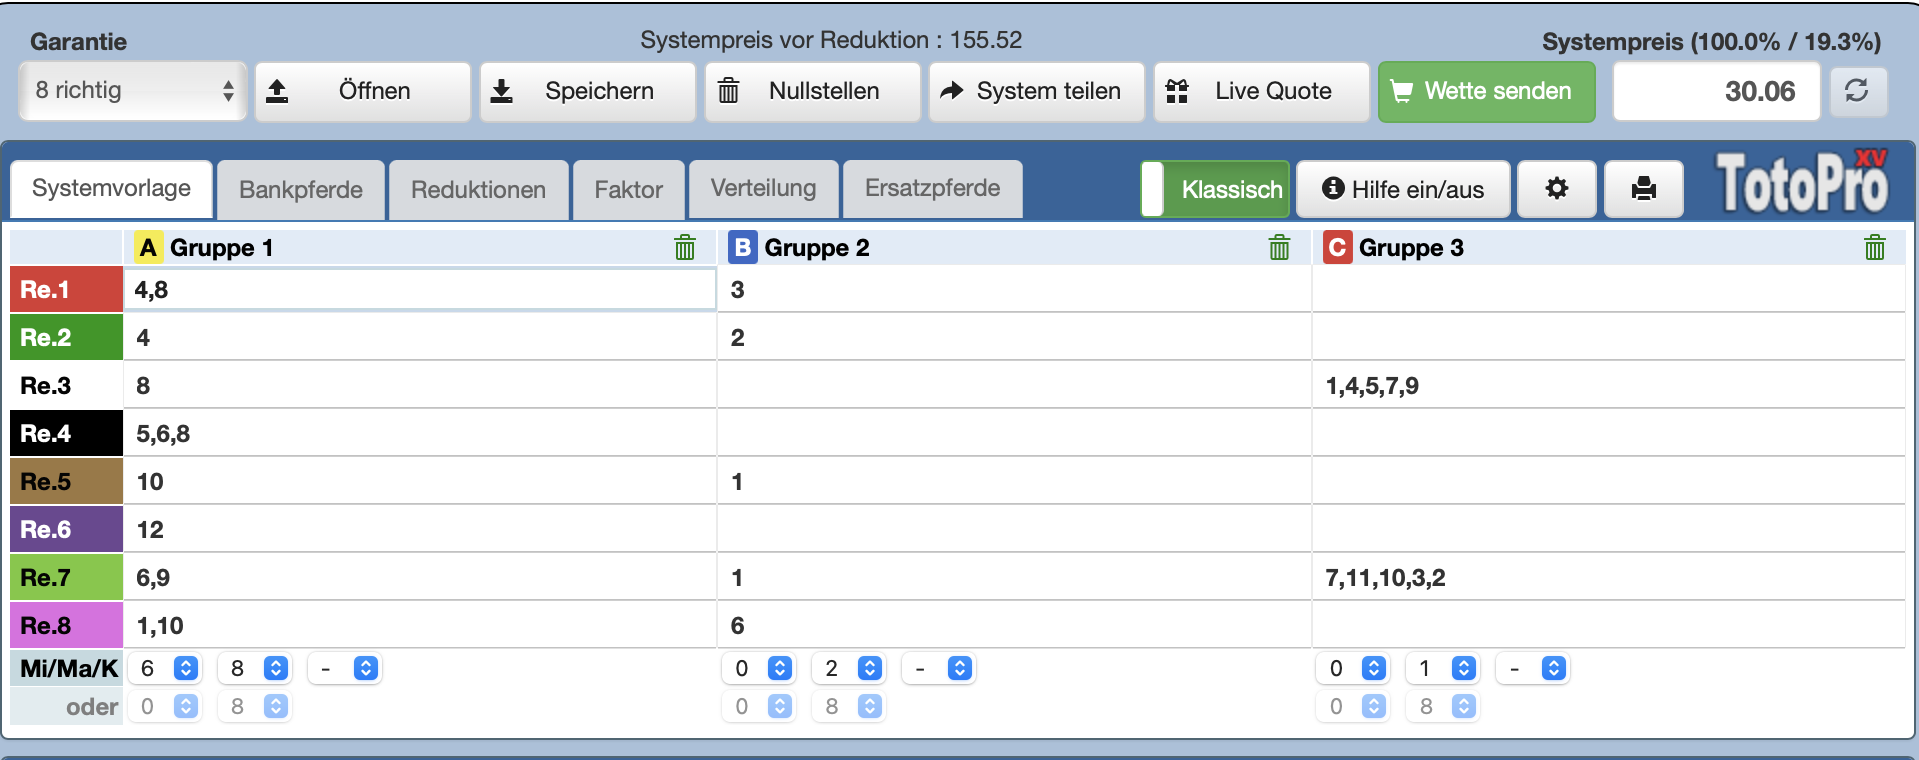This screenshot has height=760, width=1919.
Task: Edit Re.5 Gruppe 2 cell with 1
Action: tap(1014, 481)
